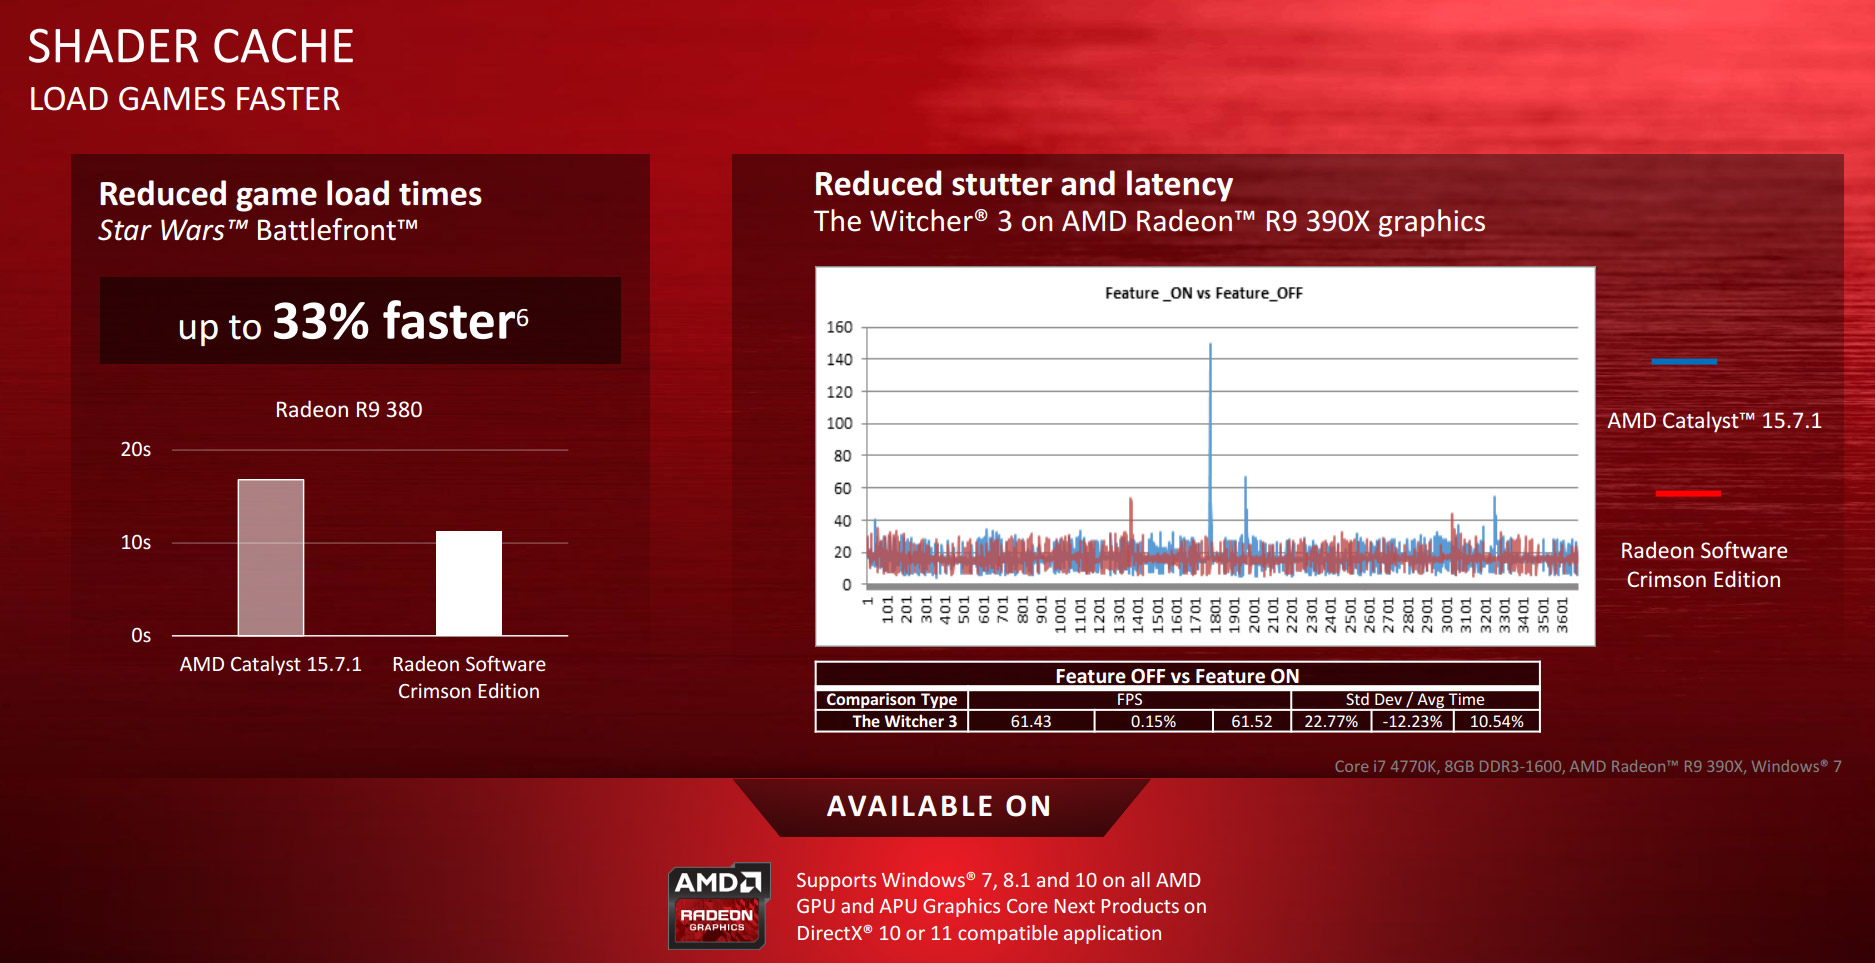Screen dimensions: 1875x963
Task: Click the 'Radeon R9 380' chart label
Action: (349, 409)
